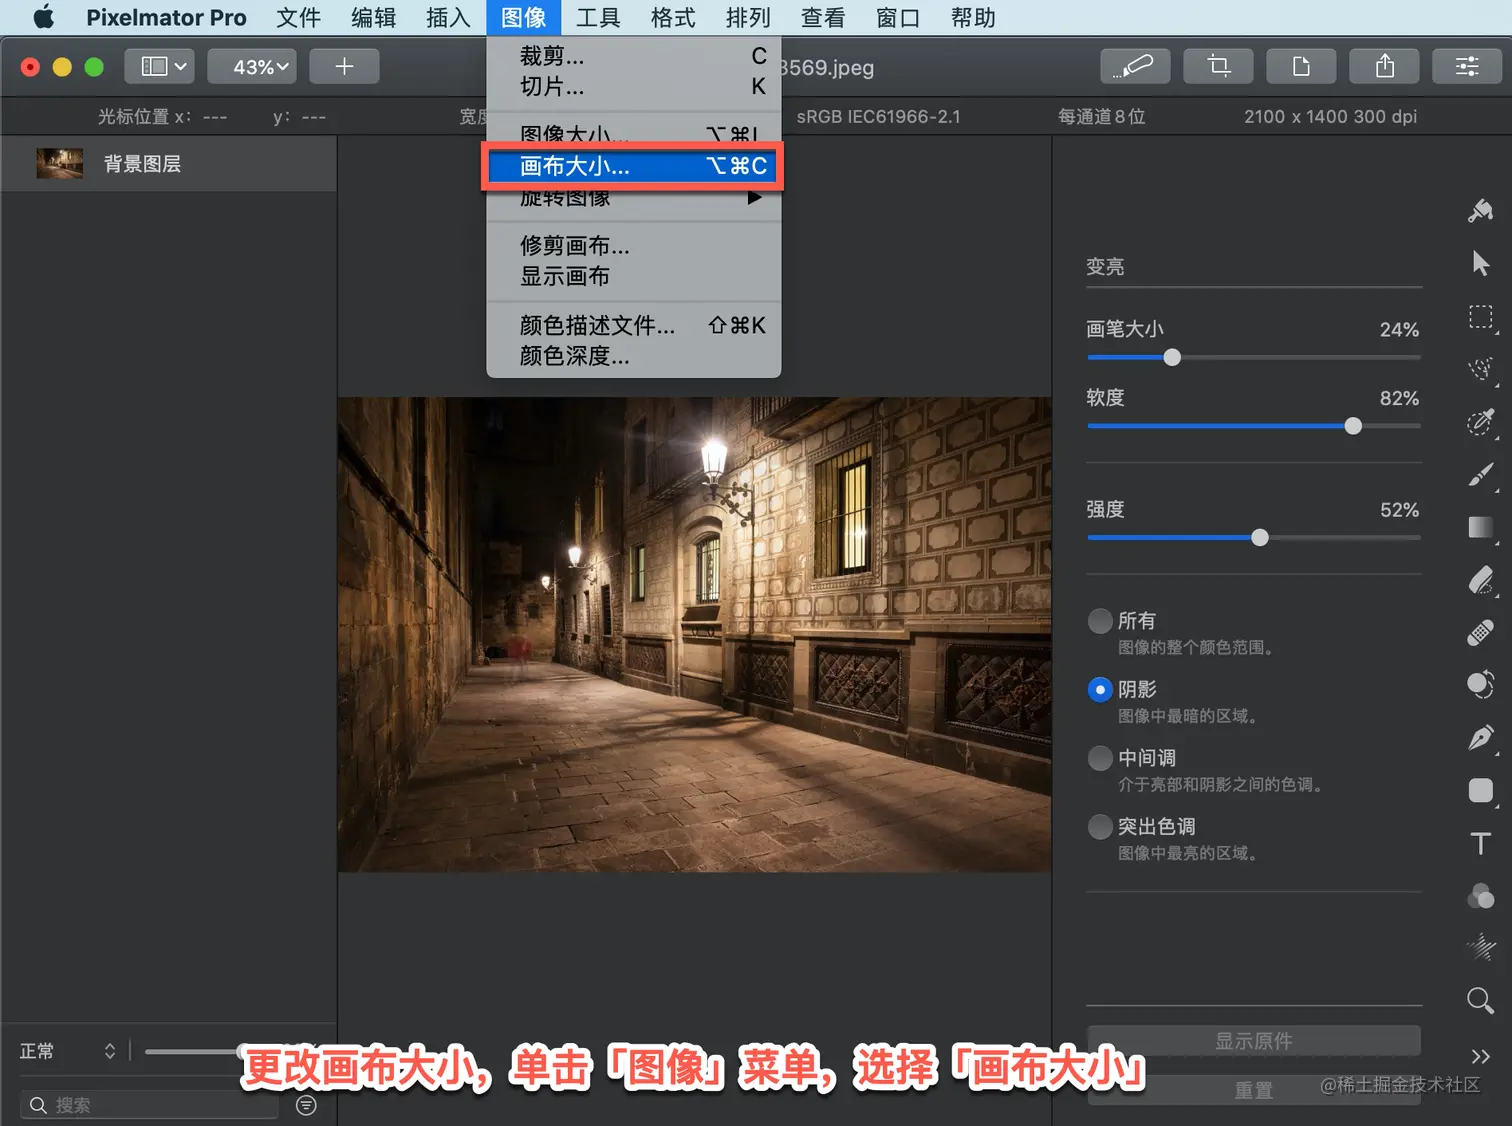This screenshot has width=1512, height=1126.
Task: Open the 正常 blend mode dropdown
Action: click(68, 1051)
